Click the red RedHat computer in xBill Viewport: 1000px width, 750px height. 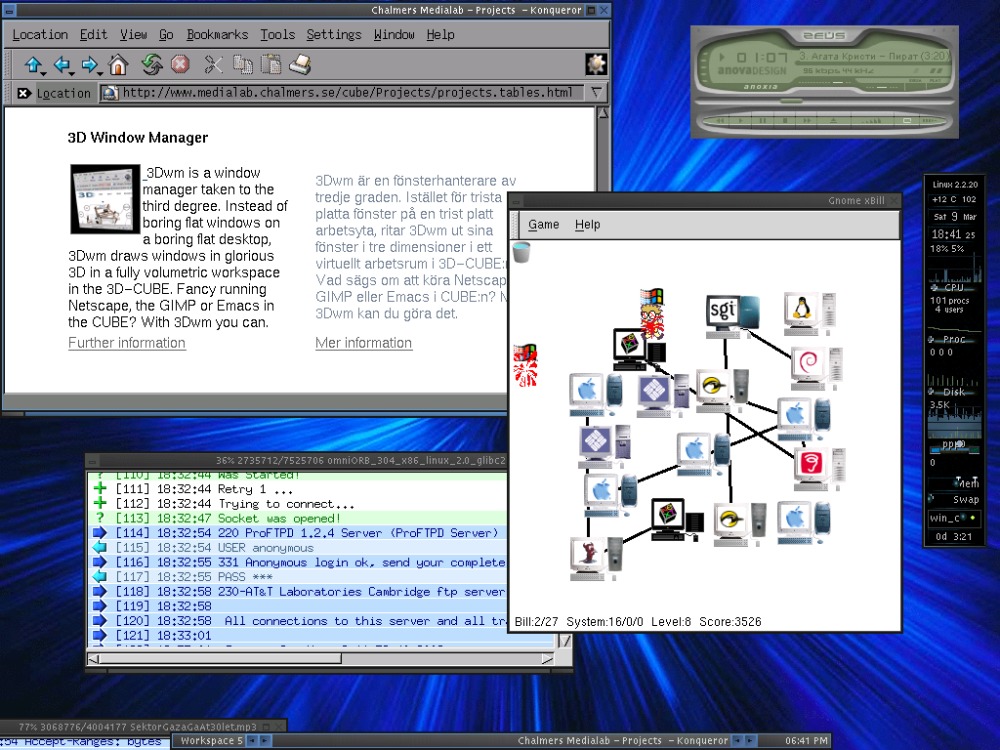[820, 469]
